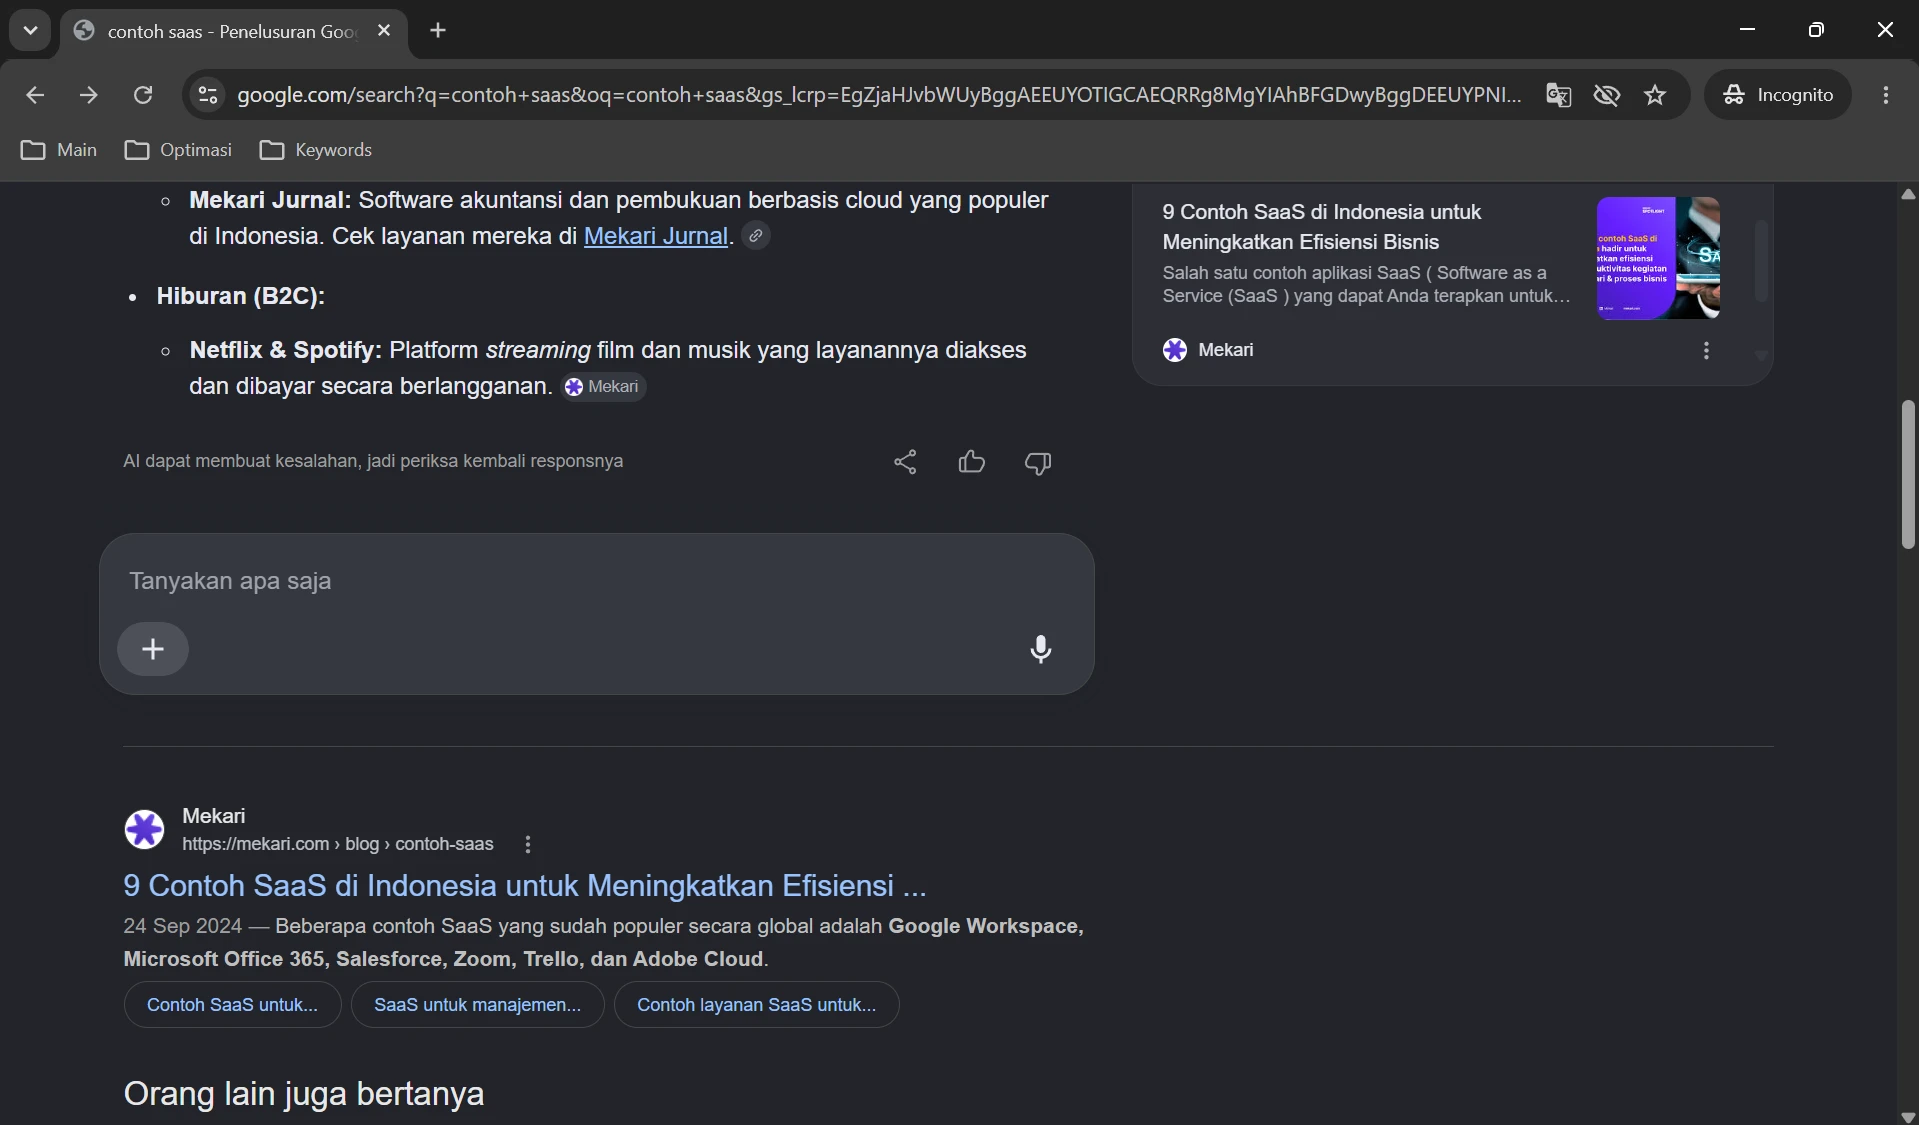
Task: Click the address bar URL field
Action: pyautogui.click(x=879, y=95)
